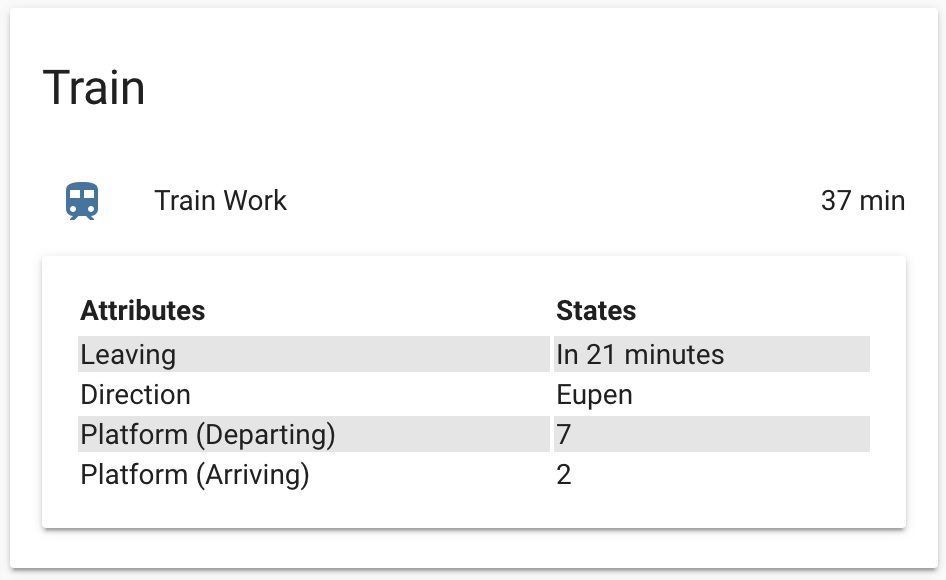Click arriving platform value 2
Screen dimensions: 946x580
563,475
